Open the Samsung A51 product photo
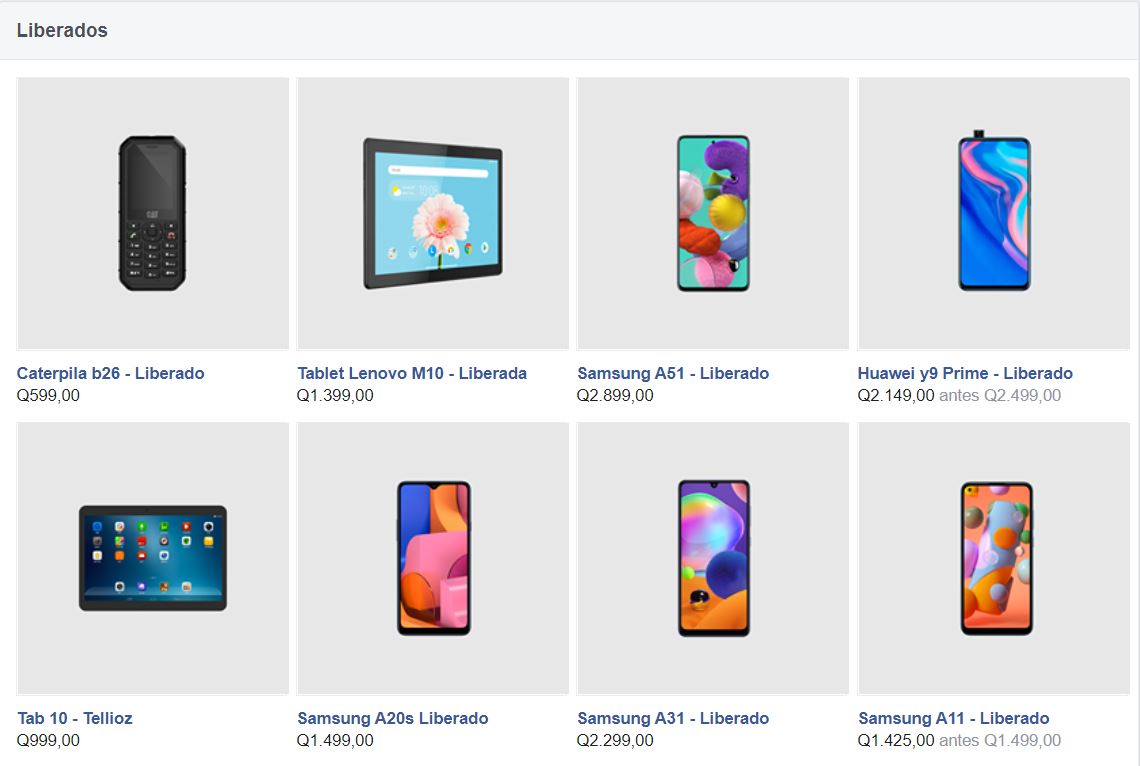This screenshot has height=766, width=1140. 712,214
